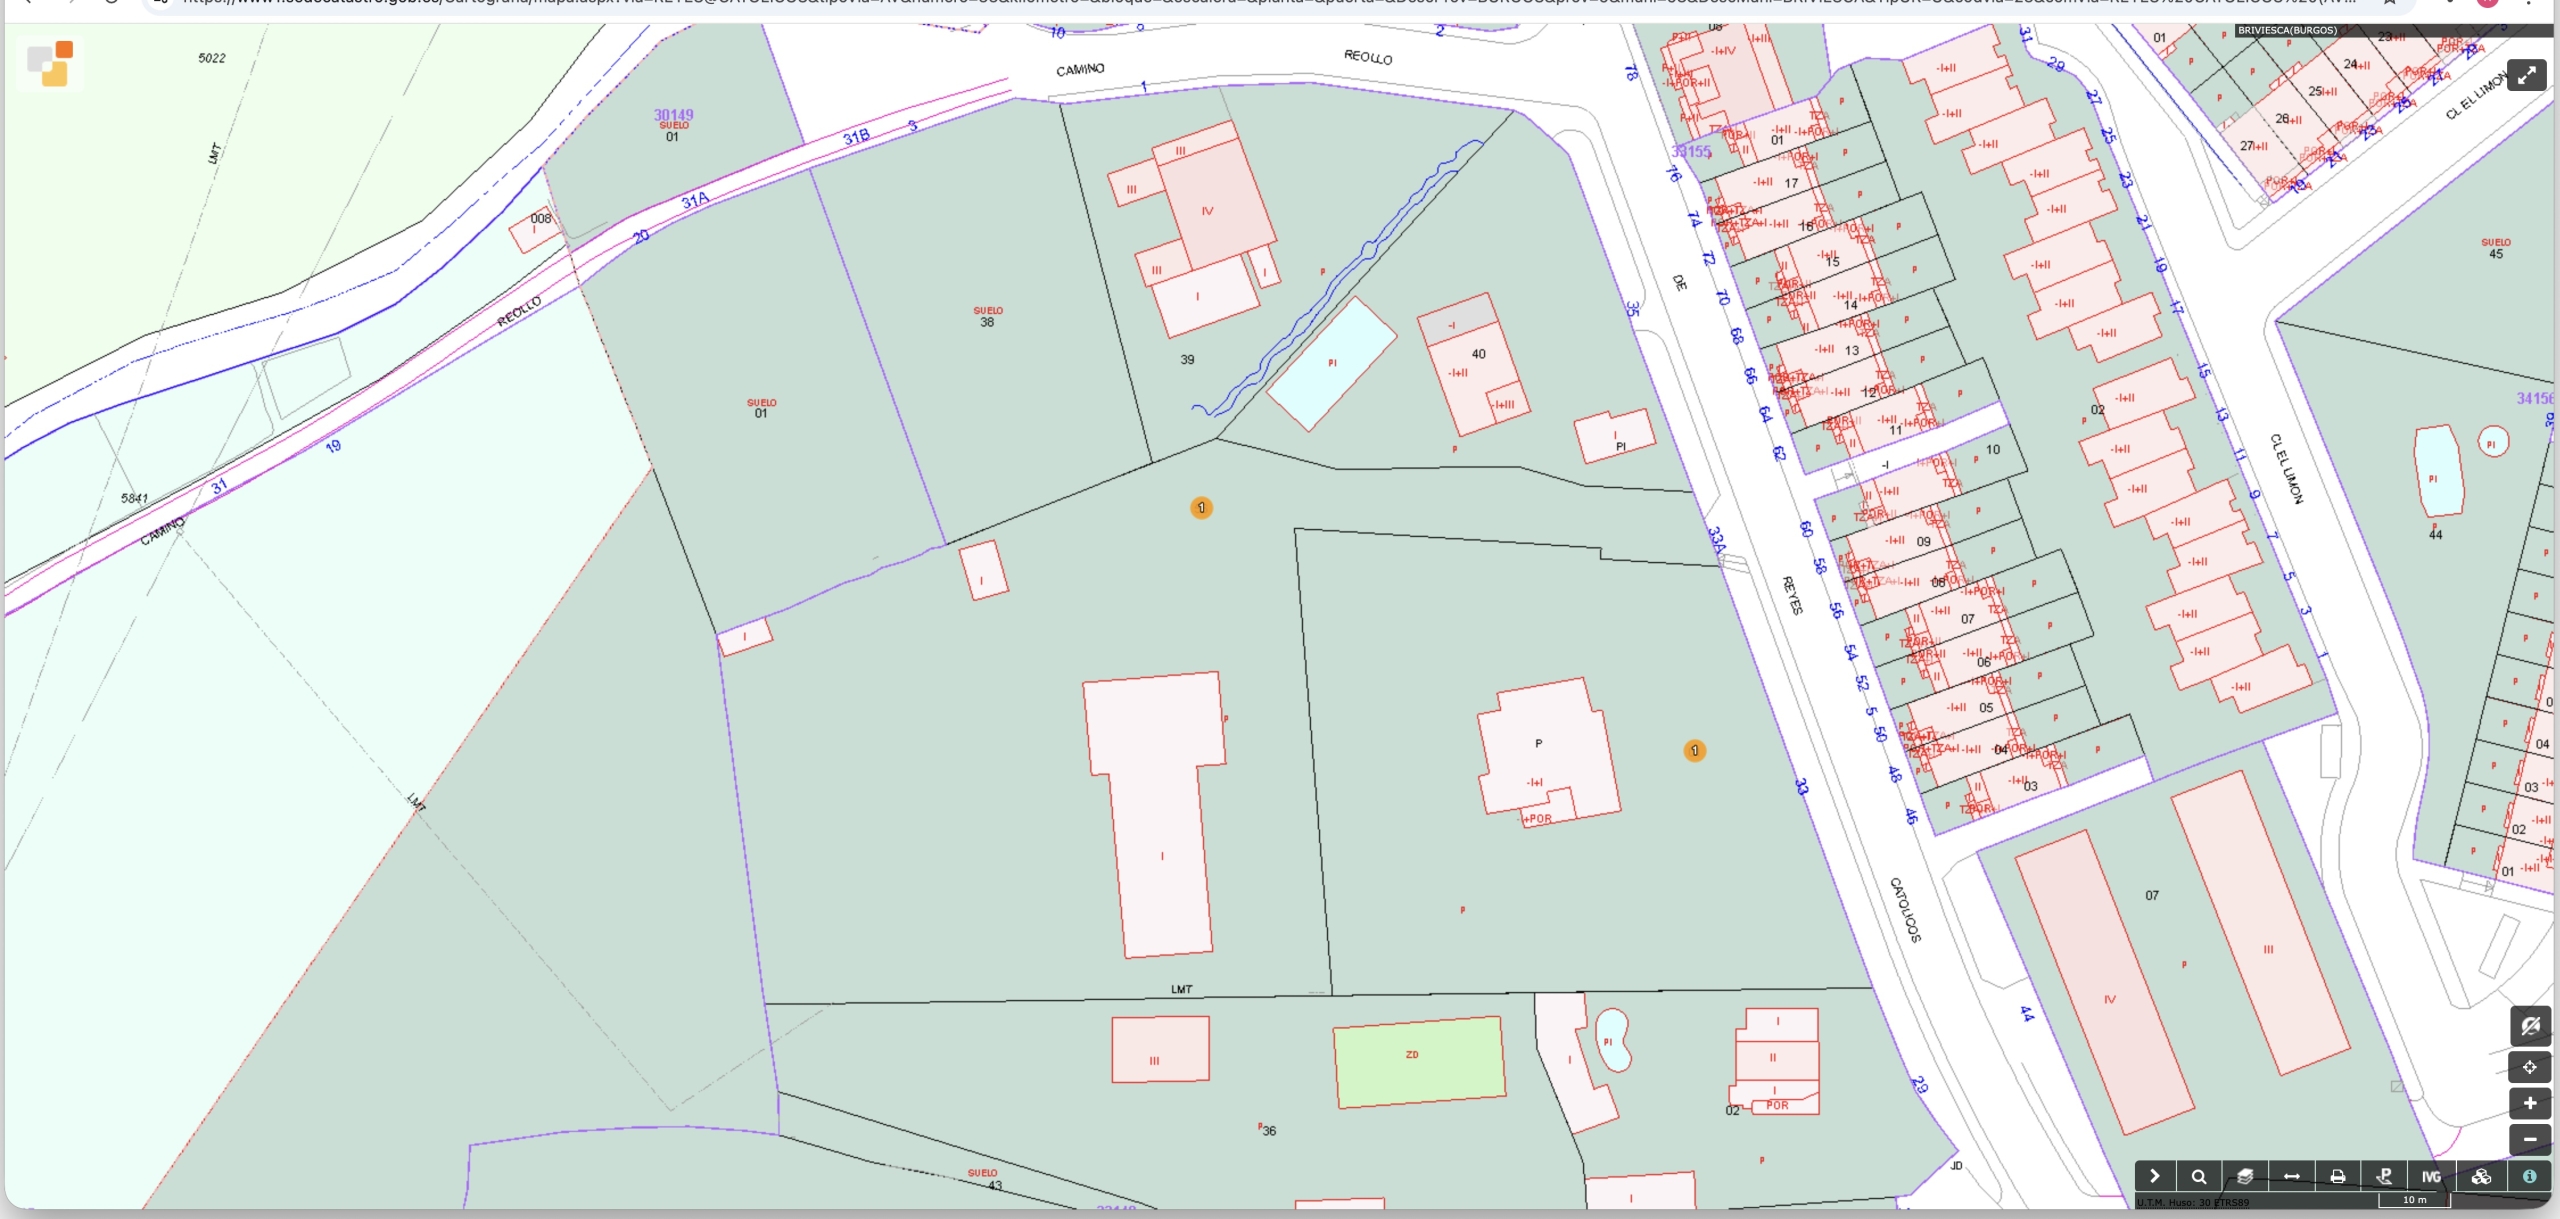Image resolution: width=2560 pixels, height=1219 pixels.
Task: Select the distance measure arrow tool
Action: pyautogui.click(x=2292, y=1176)
